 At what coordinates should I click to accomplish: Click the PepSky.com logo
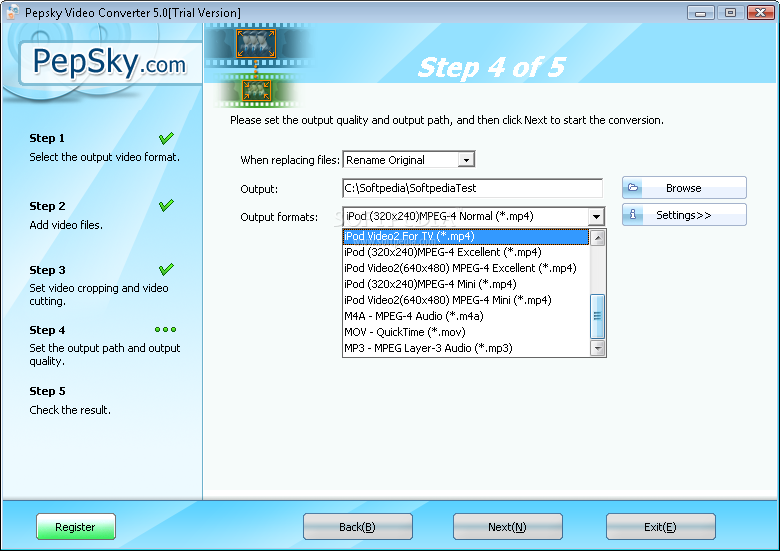point(109,63)
